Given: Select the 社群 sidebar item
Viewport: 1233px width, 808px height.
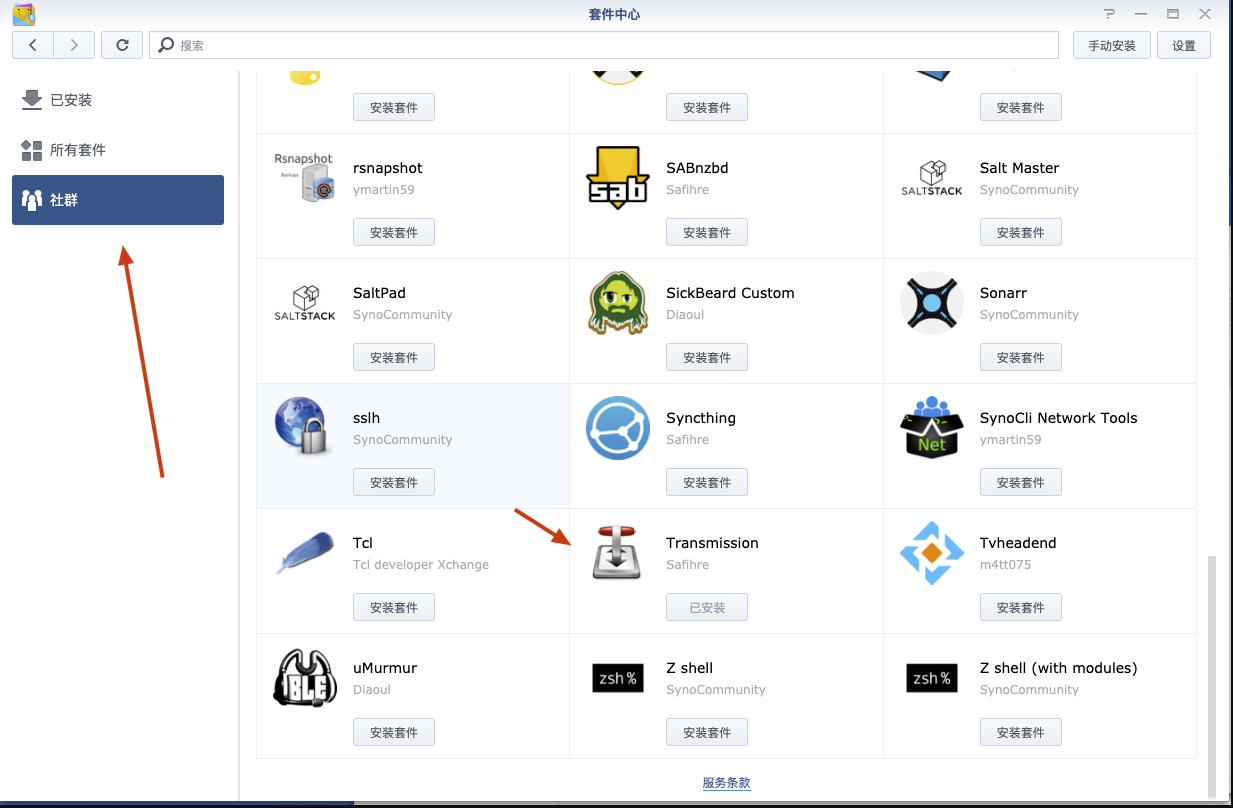Looking at the screenshot, I should pos(118,200).
